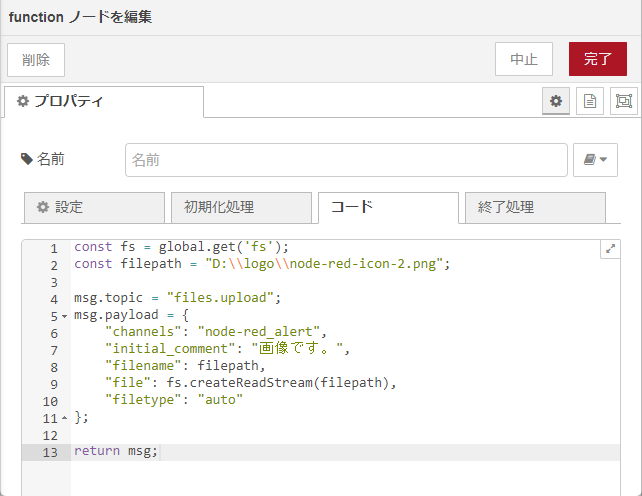Click "files.upload" text on line 4
Viewport: 642px width, 496px height.
(220, 298)
